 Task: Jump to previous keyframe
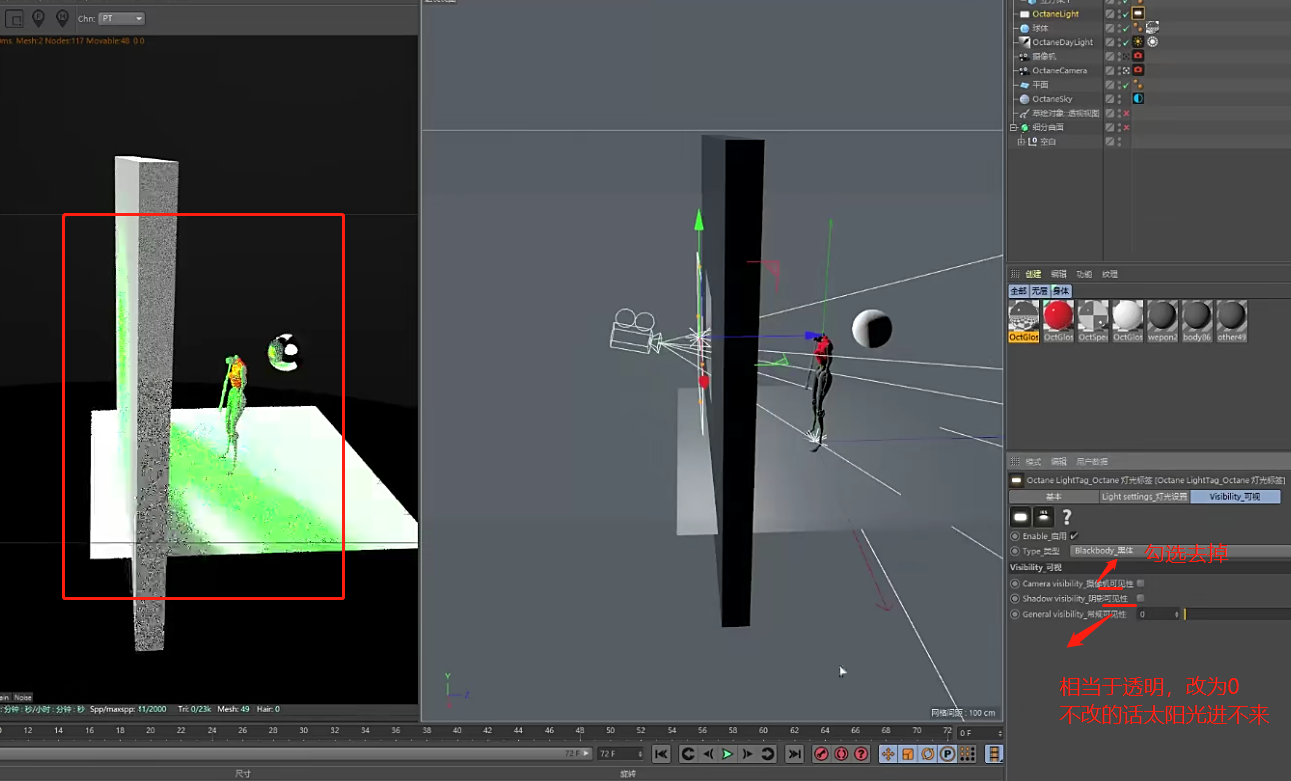[x=688, y=754]
